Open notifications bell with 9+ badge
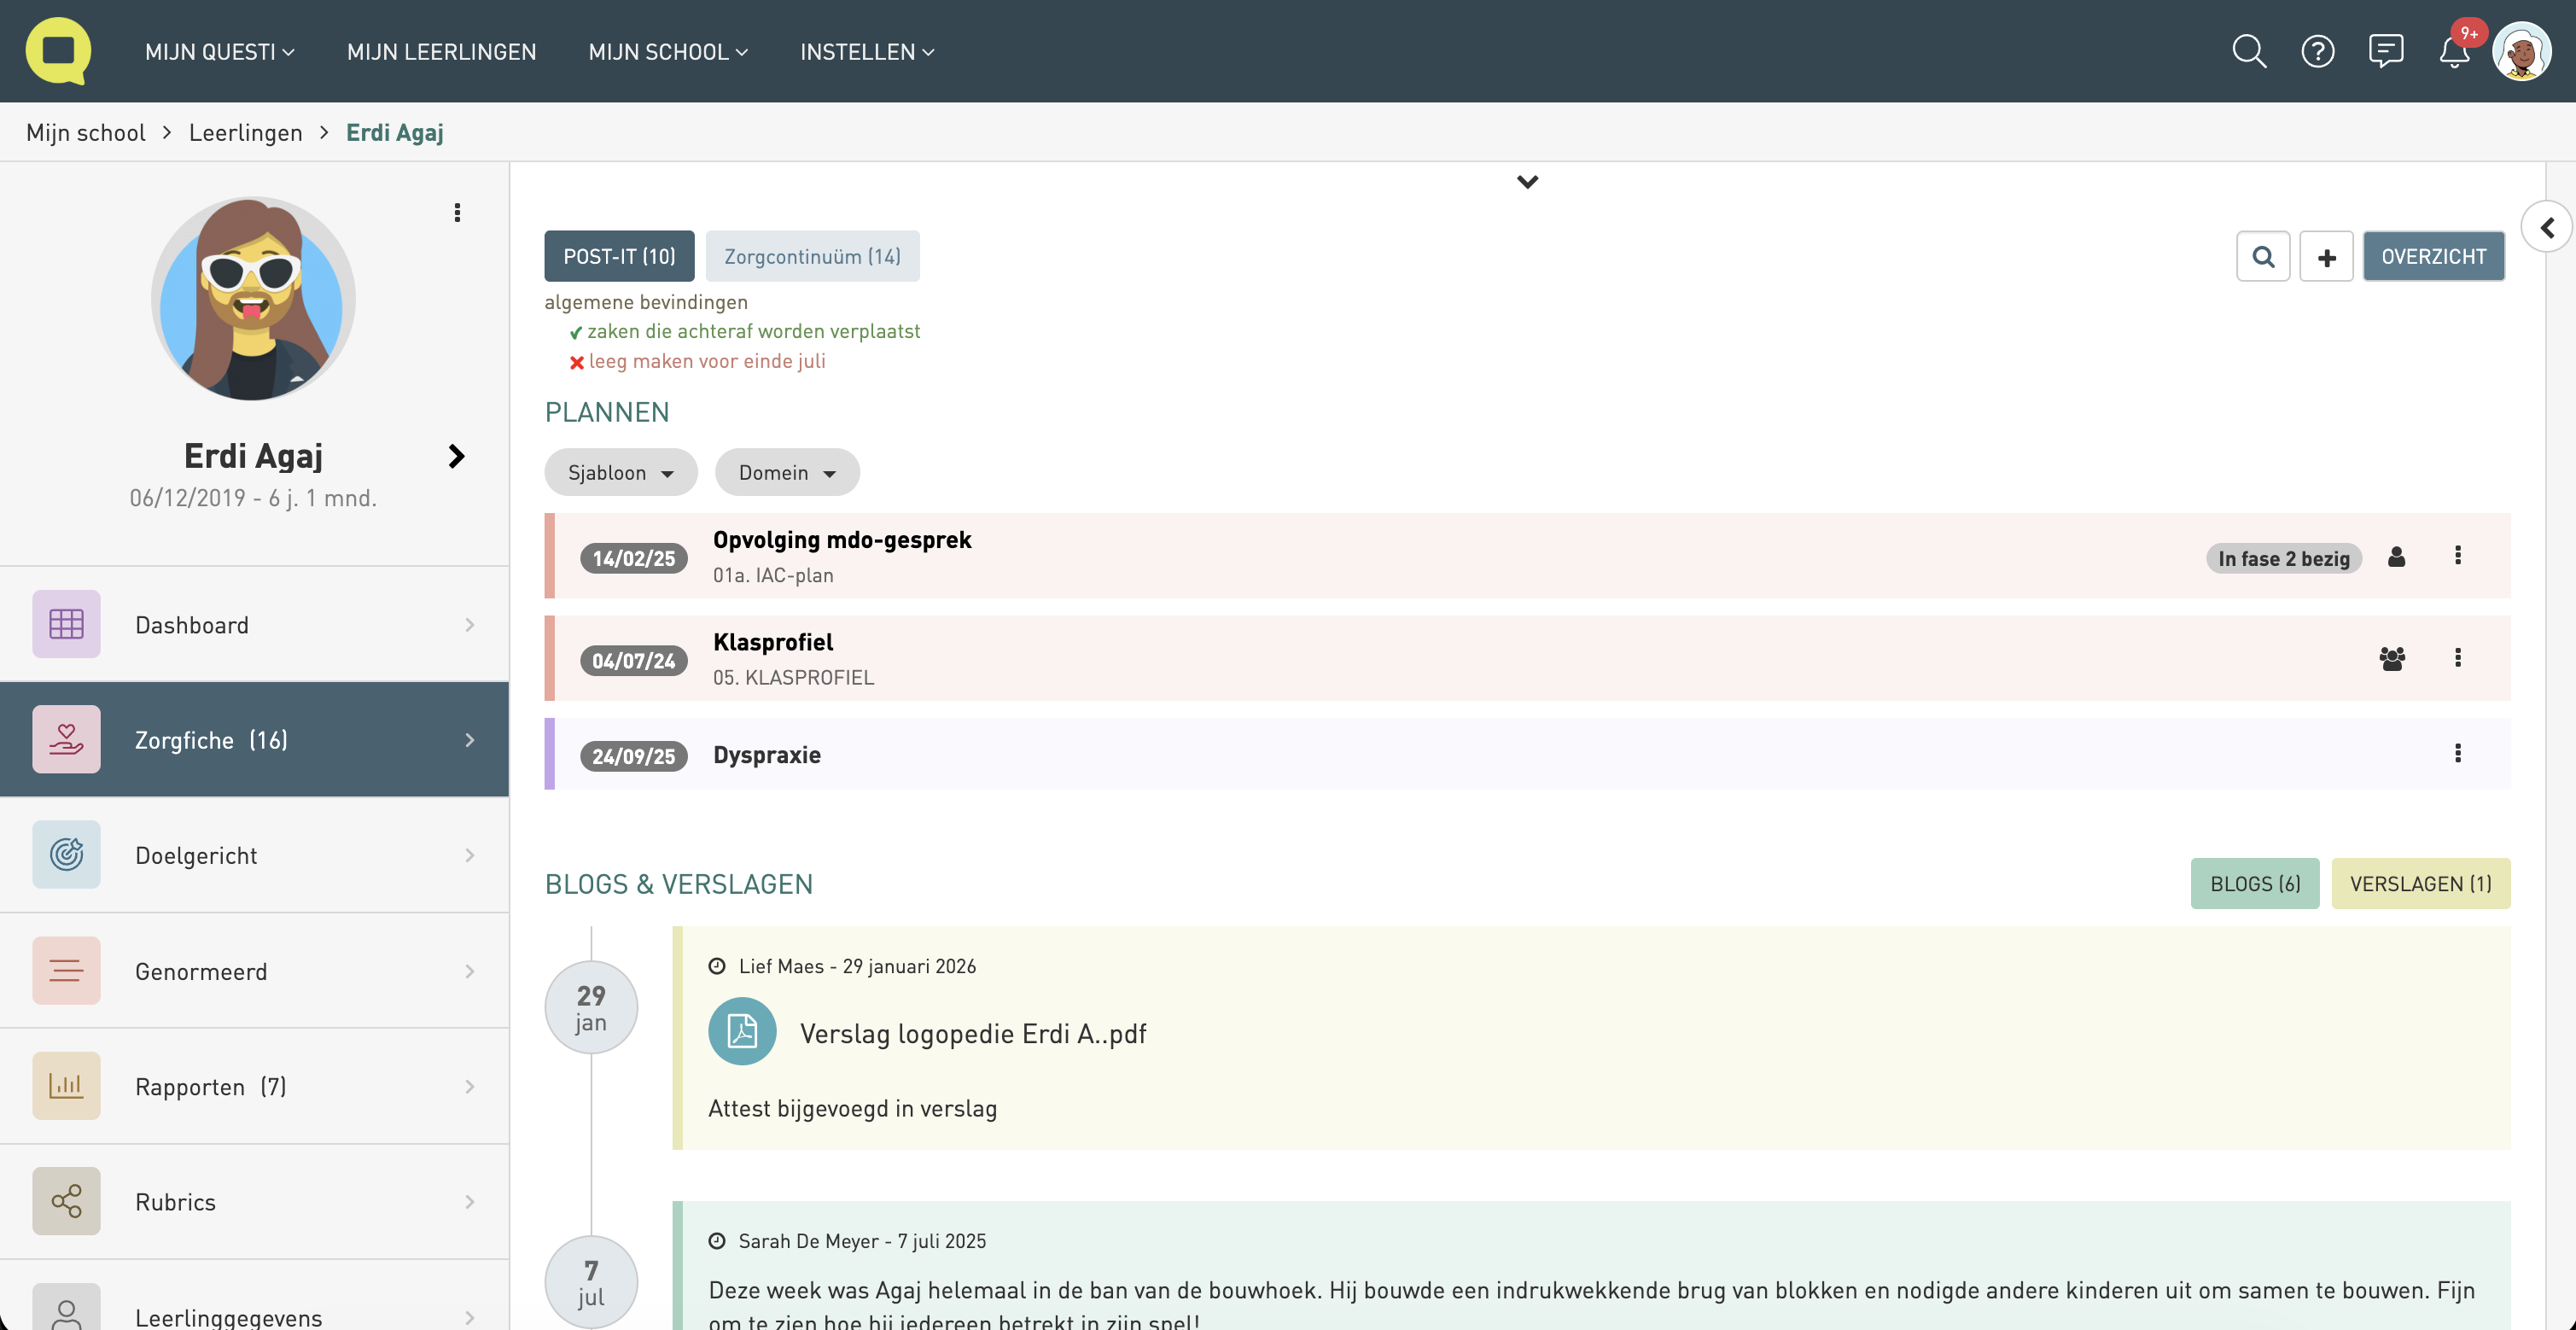The height and width of the screenshot is (1330, 2576). click(x=2454, y=53)
